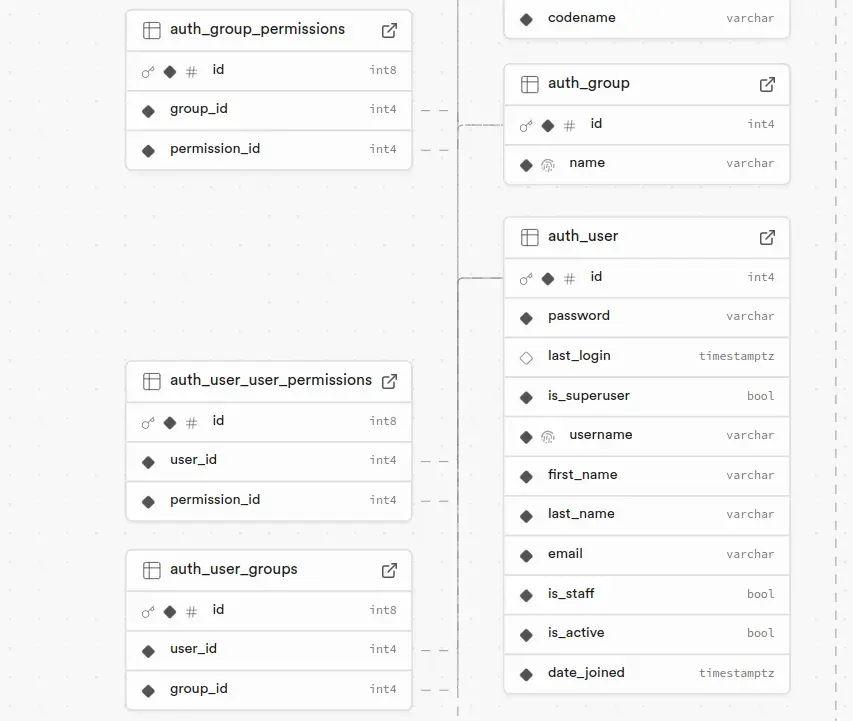Screen dimensions: 853x721
Task: Open auth_user table external link icon
Action: click(x=767, y=237)
